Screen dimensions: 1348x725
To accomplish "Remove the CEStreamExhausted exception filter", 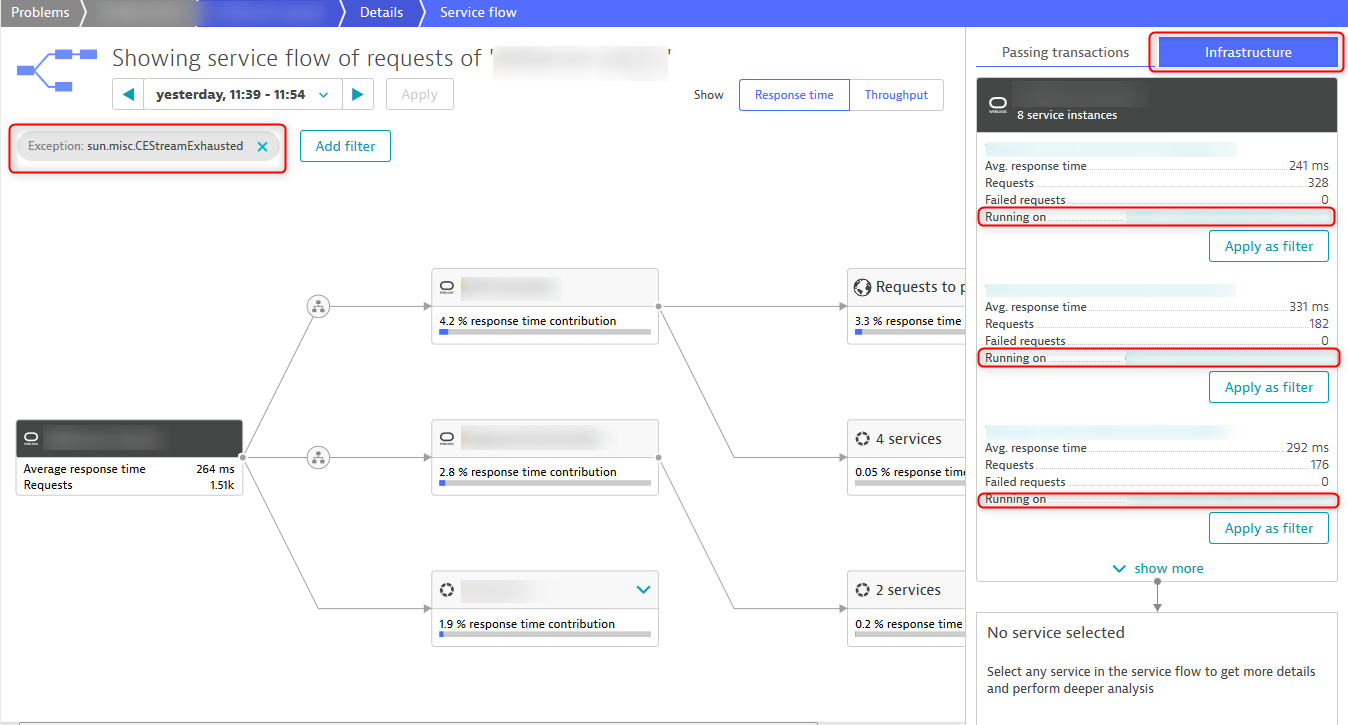I will pyautogui.click(x=262, y=147).
